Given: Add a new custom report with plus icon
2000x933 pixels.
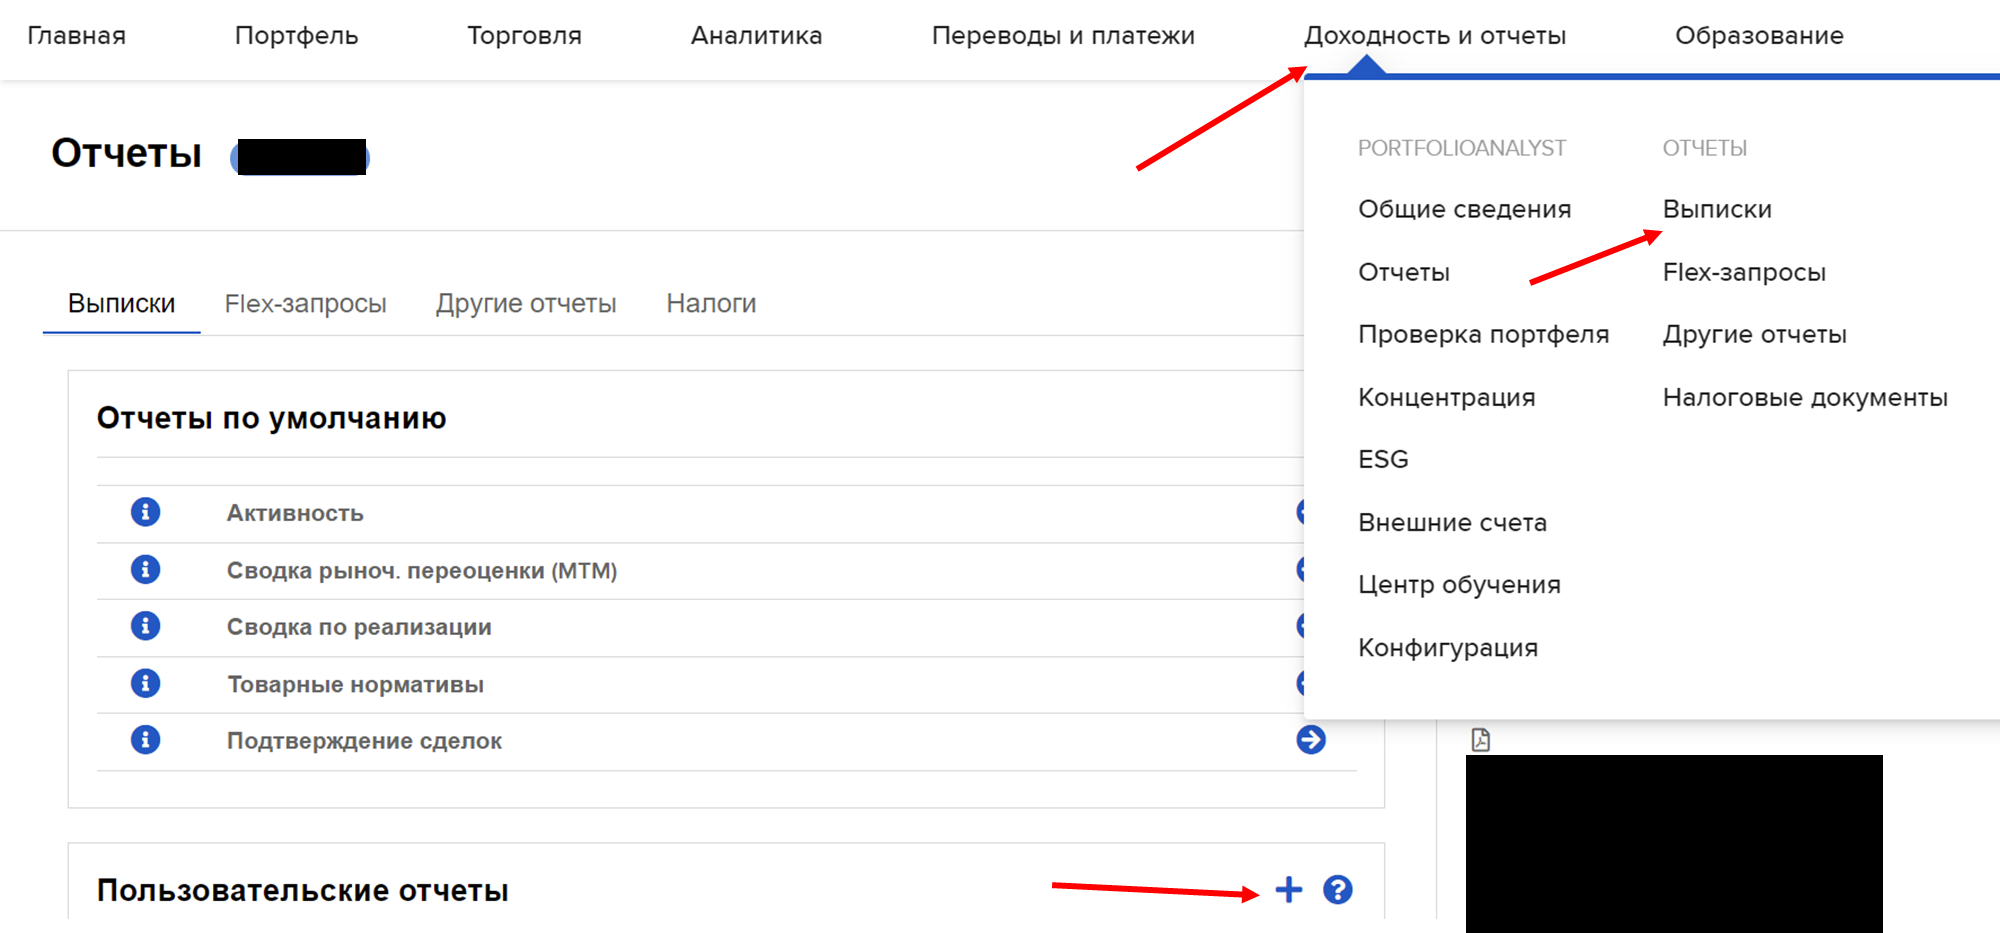Looking at the screenshot, I should (x=1289, y=889).
